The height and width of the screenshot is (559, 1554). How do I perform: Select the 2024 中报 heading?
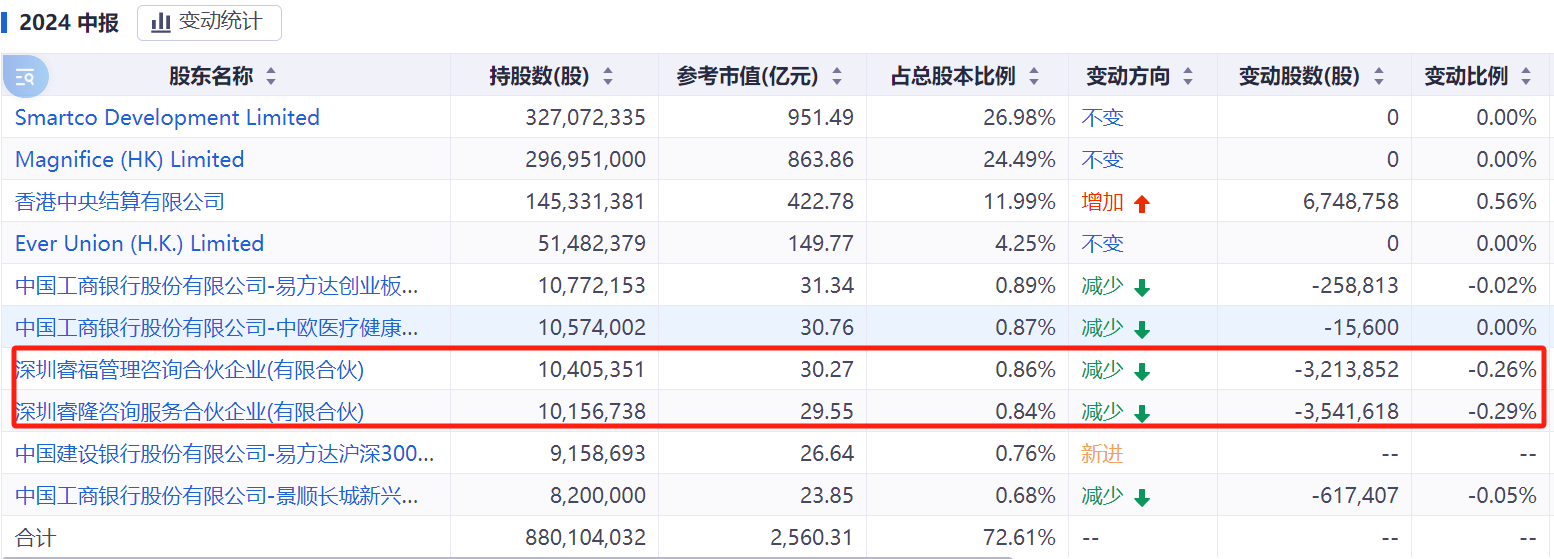[x=69, y=22]
